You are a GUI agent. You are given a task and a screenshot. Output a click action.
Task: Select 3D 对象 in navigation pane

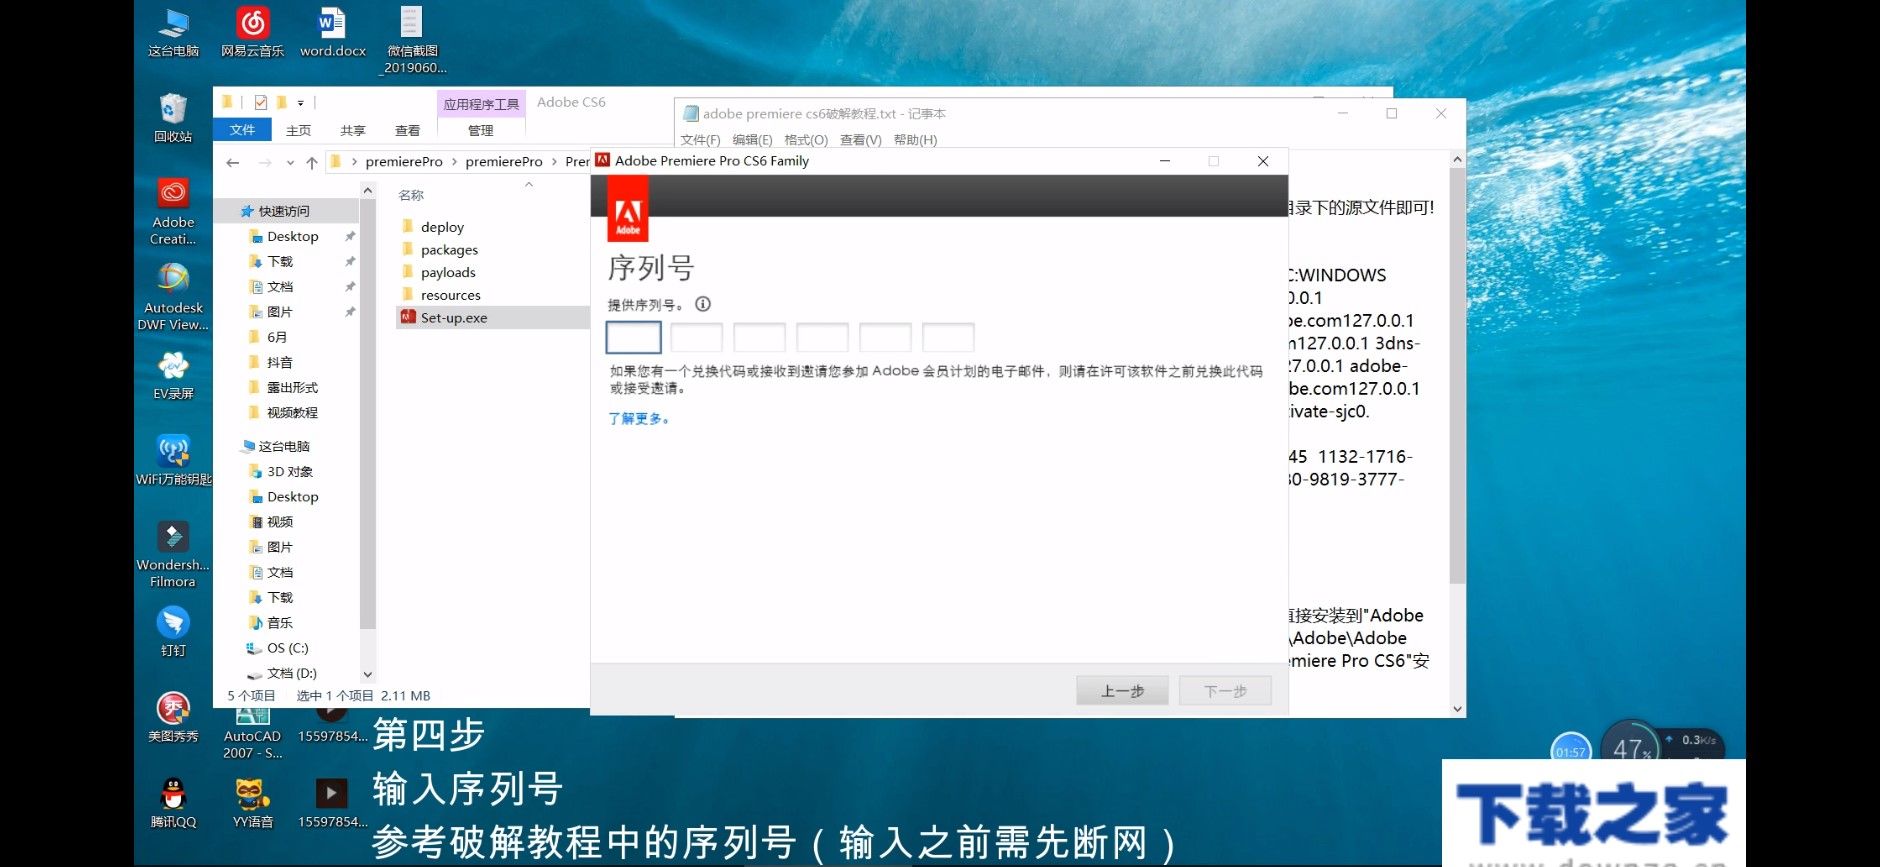point(289,471)
